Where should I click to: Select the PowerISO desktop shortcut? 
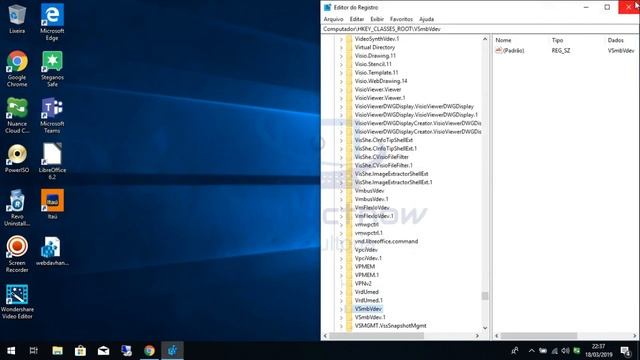tap(17, 158)
